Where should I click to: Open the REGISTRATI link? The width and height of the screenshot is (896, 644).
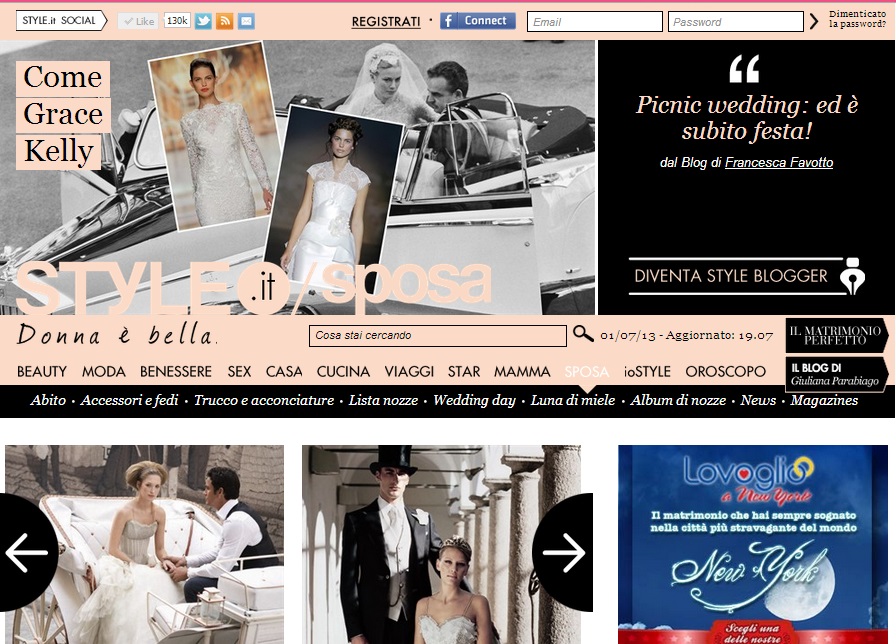[x=386, y=22]
